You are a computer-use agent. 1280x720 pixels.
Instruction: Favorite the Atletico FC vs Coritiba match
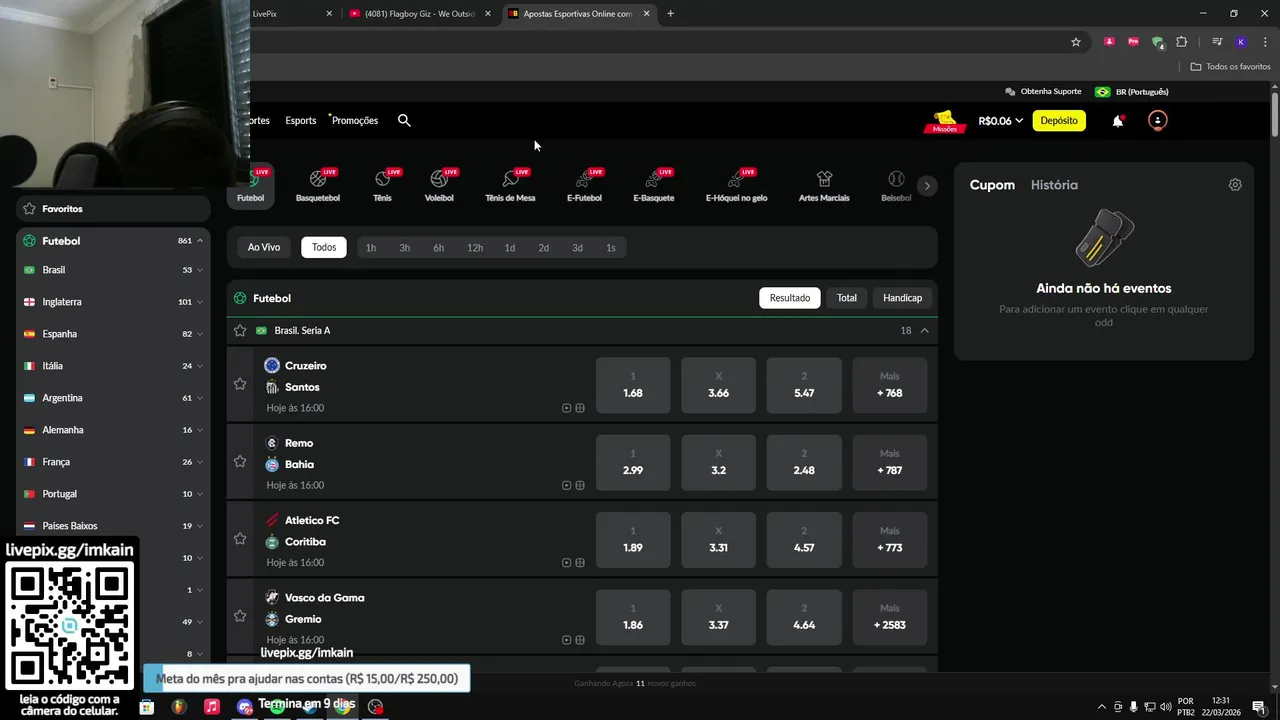coord(240,539)
